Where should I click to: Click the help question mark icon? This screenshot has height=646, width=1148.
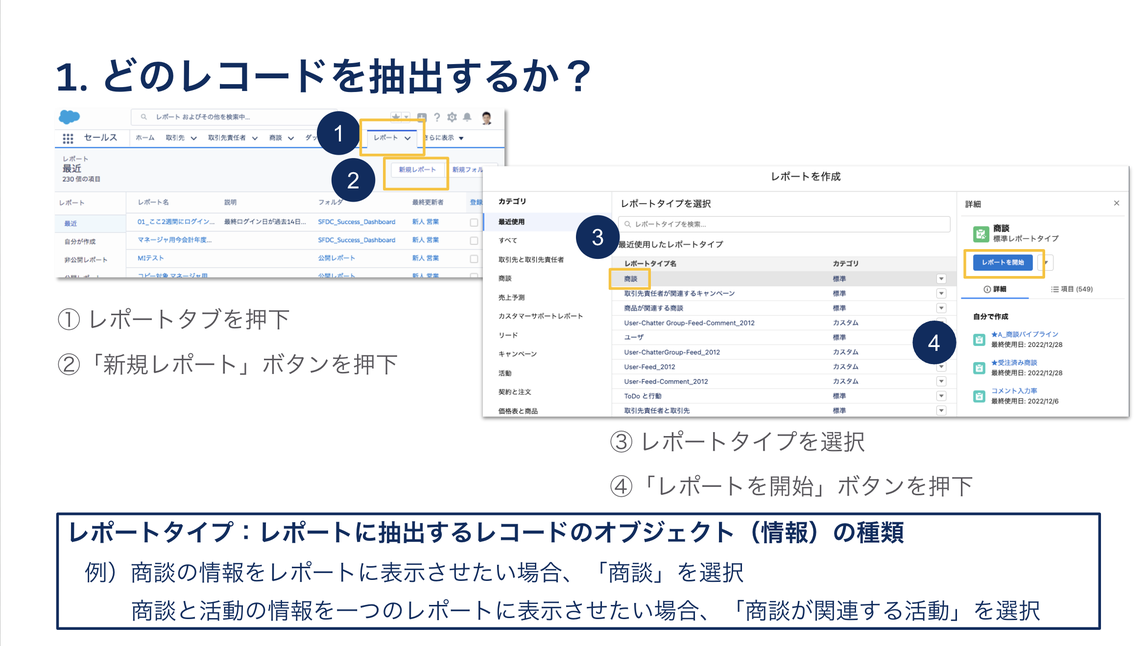pyautogui.click(x=437, y=117)
